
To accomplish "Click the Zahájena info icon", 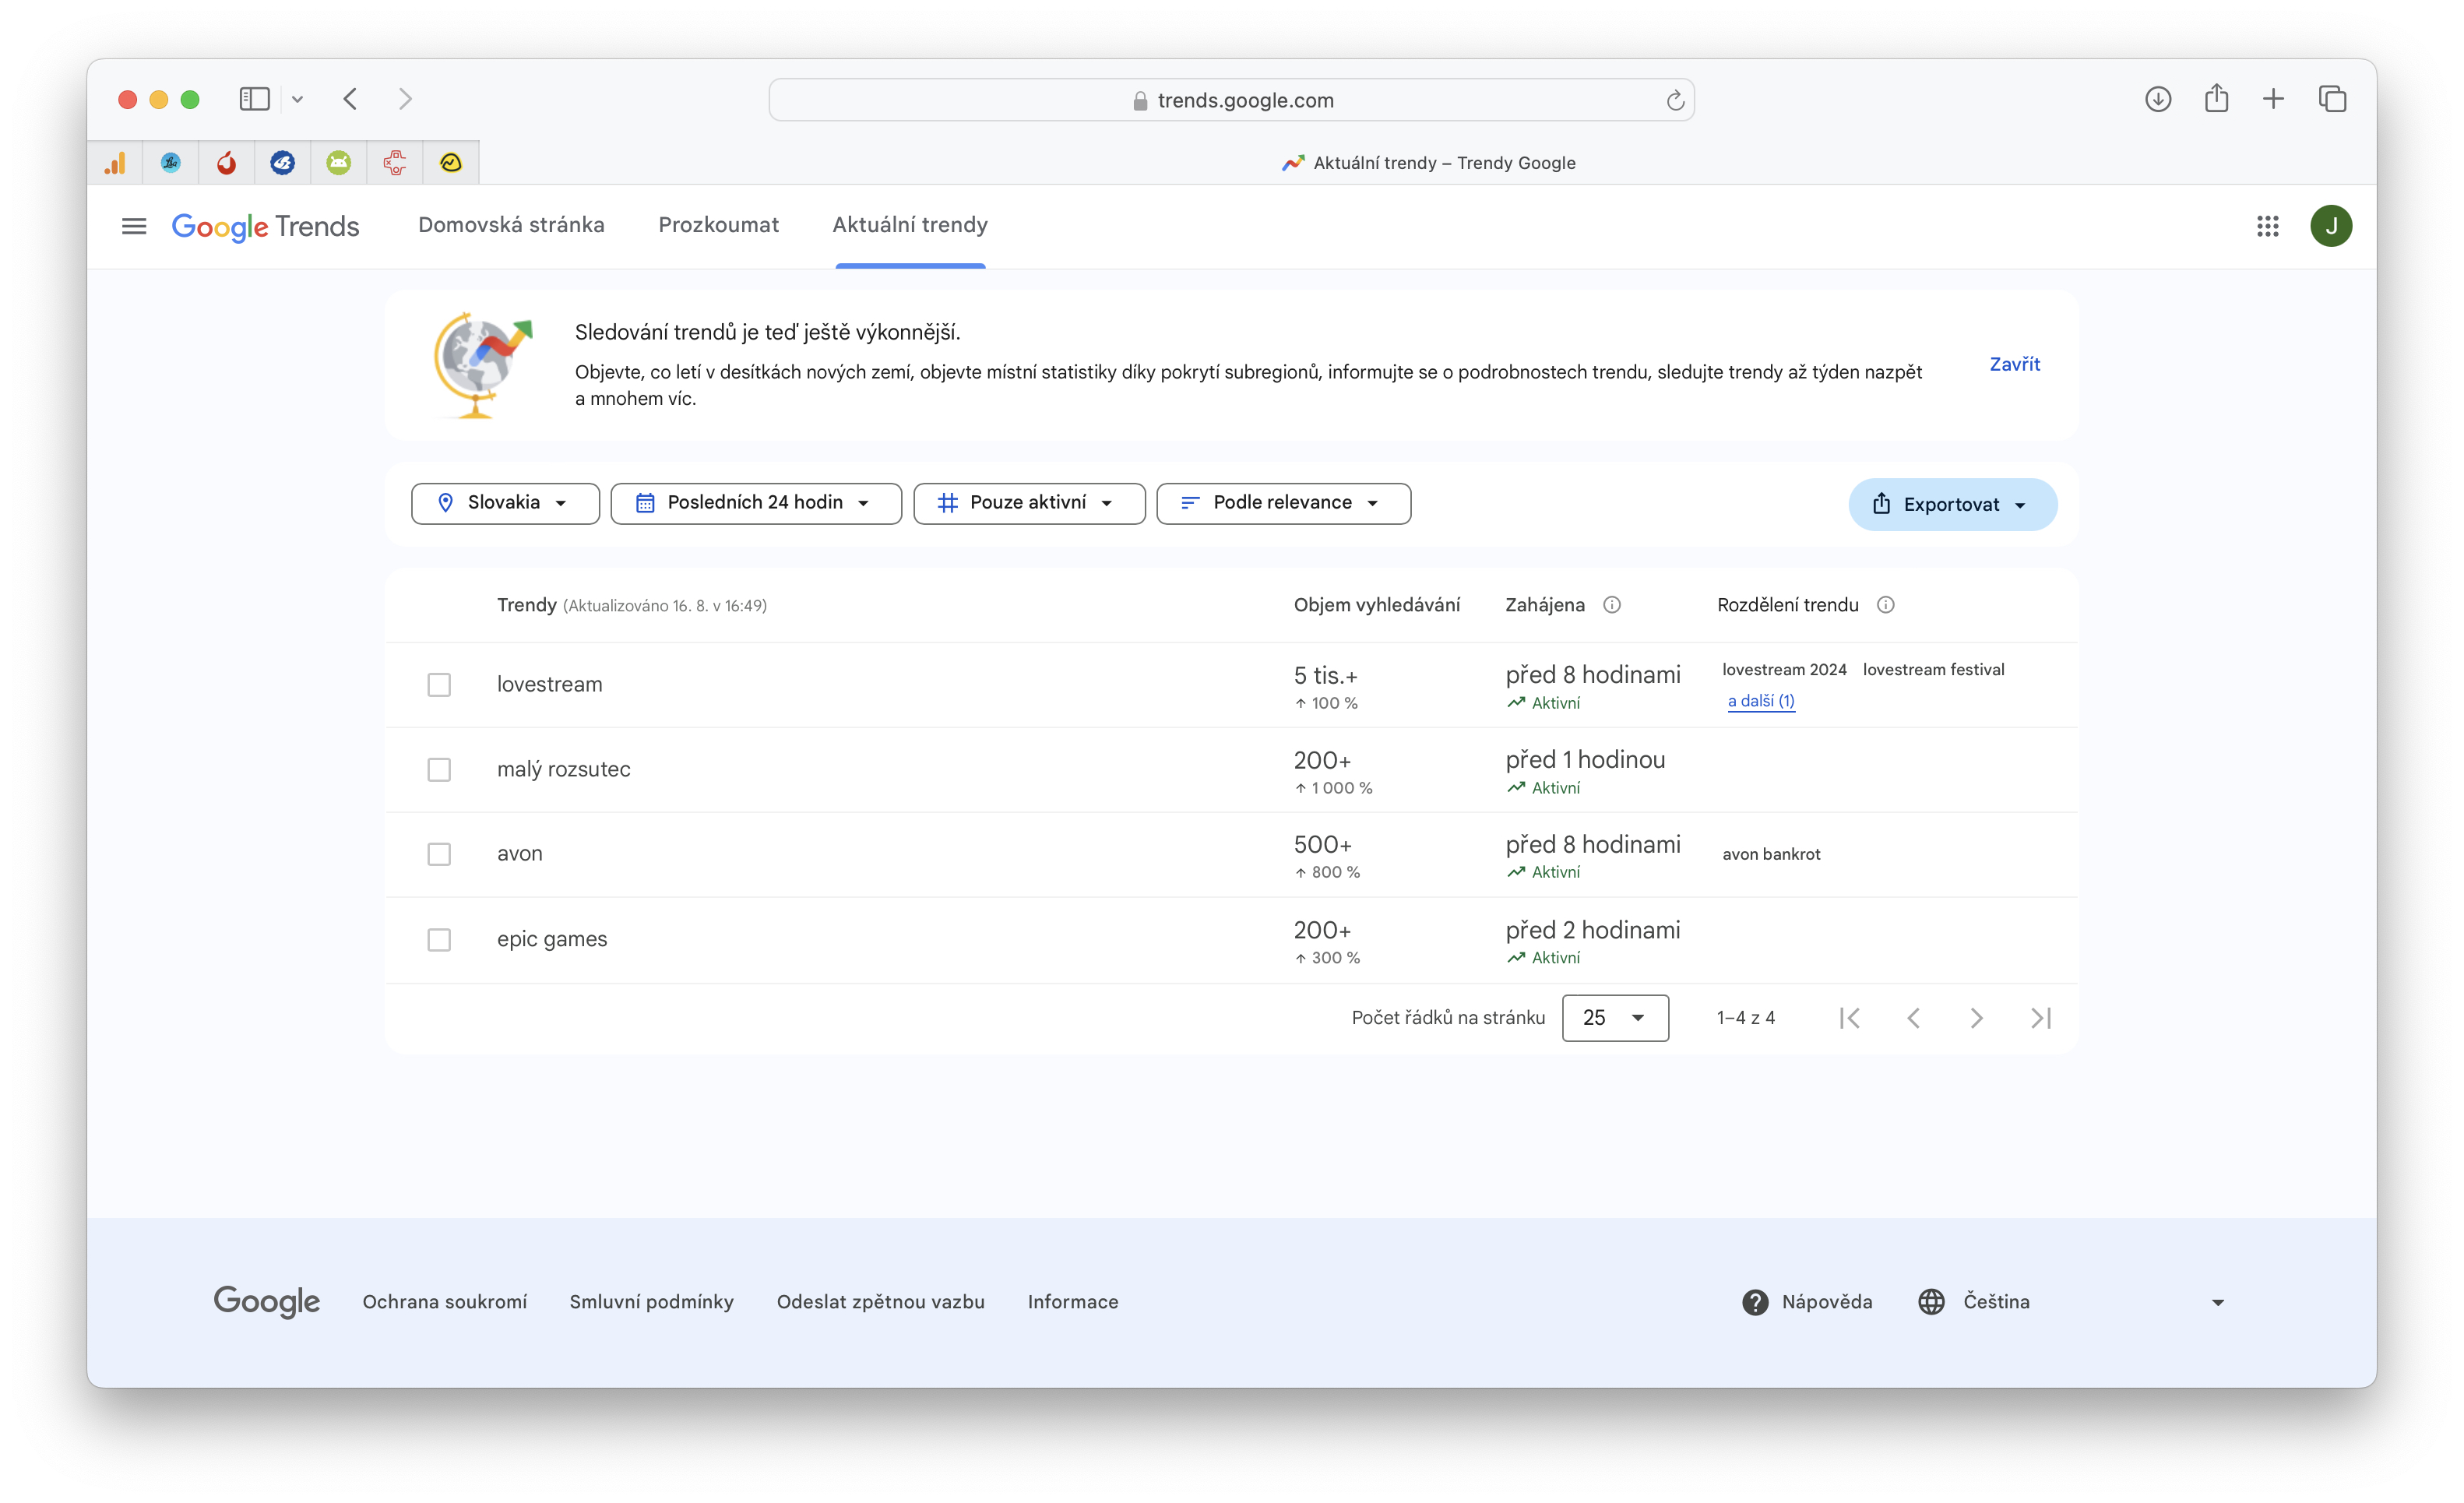I will [1612, 605].
